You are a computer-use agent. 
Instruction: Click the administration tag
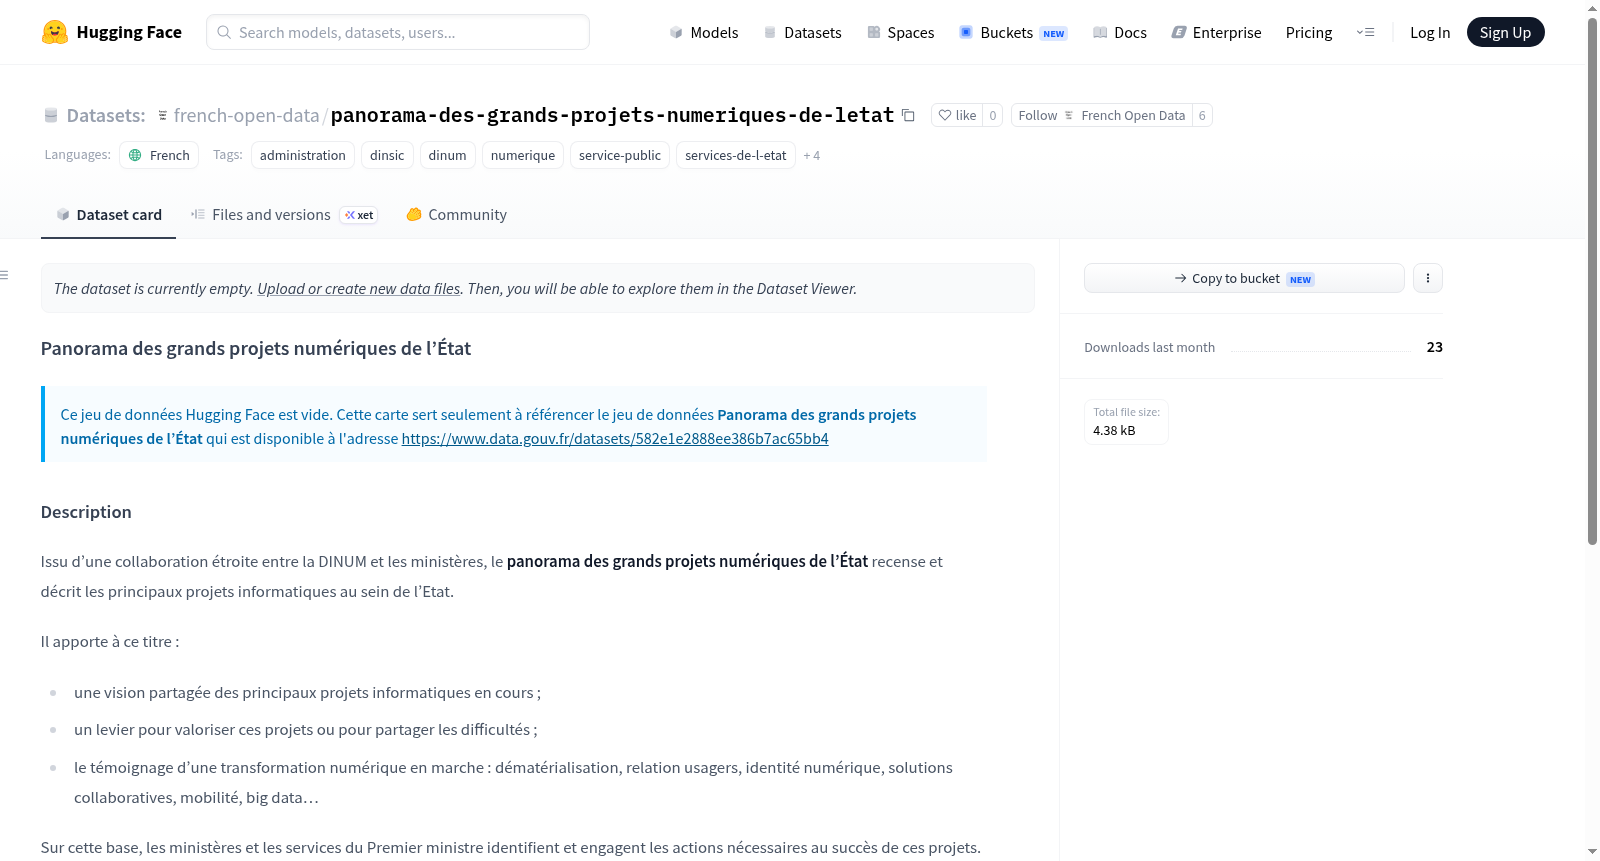coord(303,155)
